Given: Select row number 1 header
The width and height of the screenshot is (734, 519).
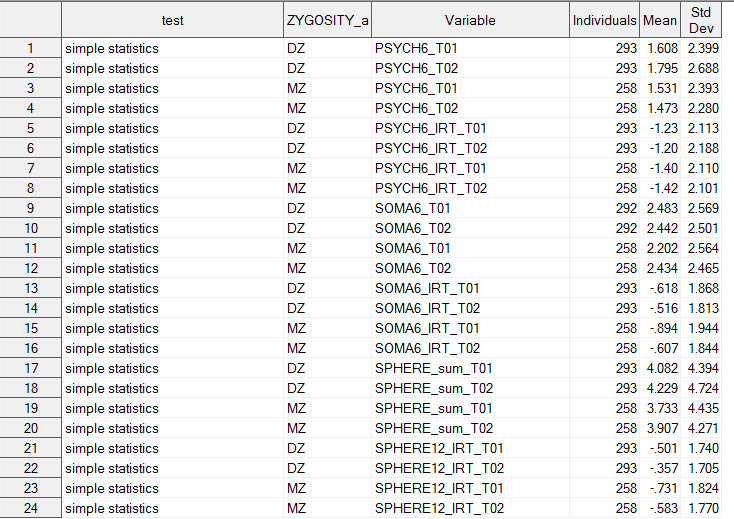Looking at the screenshot, I should (30, 48).
